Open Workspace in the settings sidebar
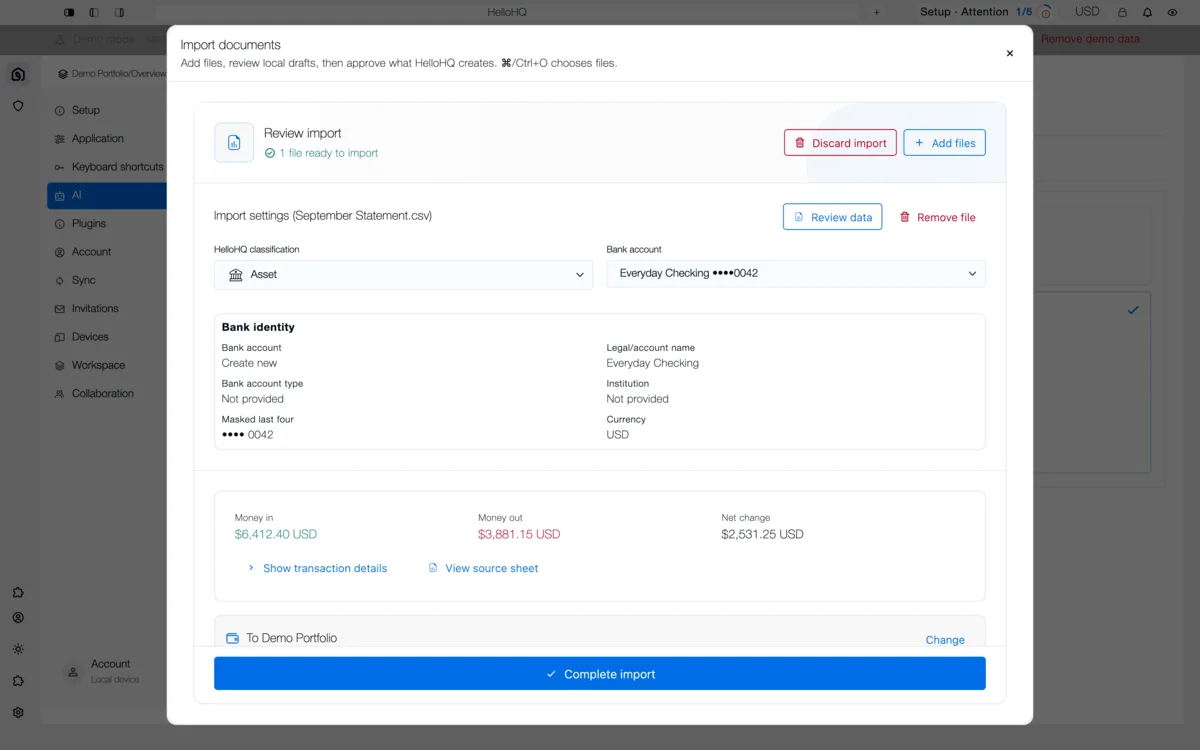 click(107, 366)
